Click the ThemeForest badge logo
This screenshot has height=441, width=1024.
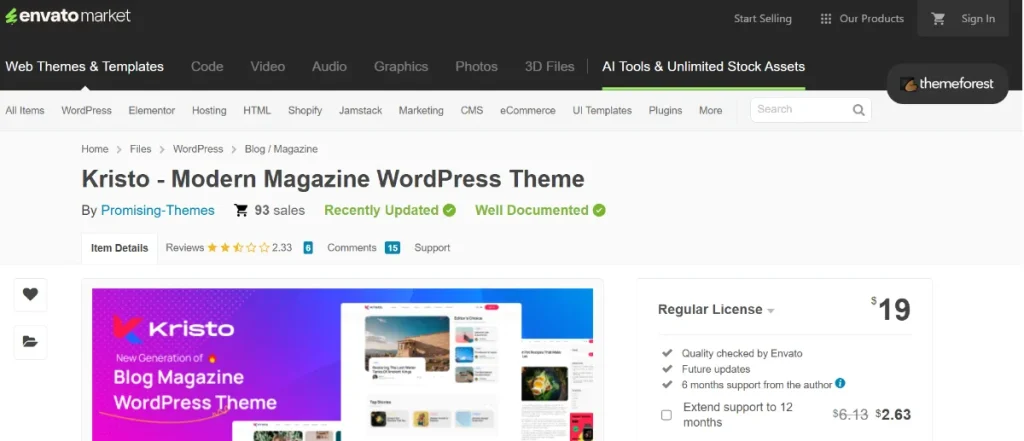947,84
